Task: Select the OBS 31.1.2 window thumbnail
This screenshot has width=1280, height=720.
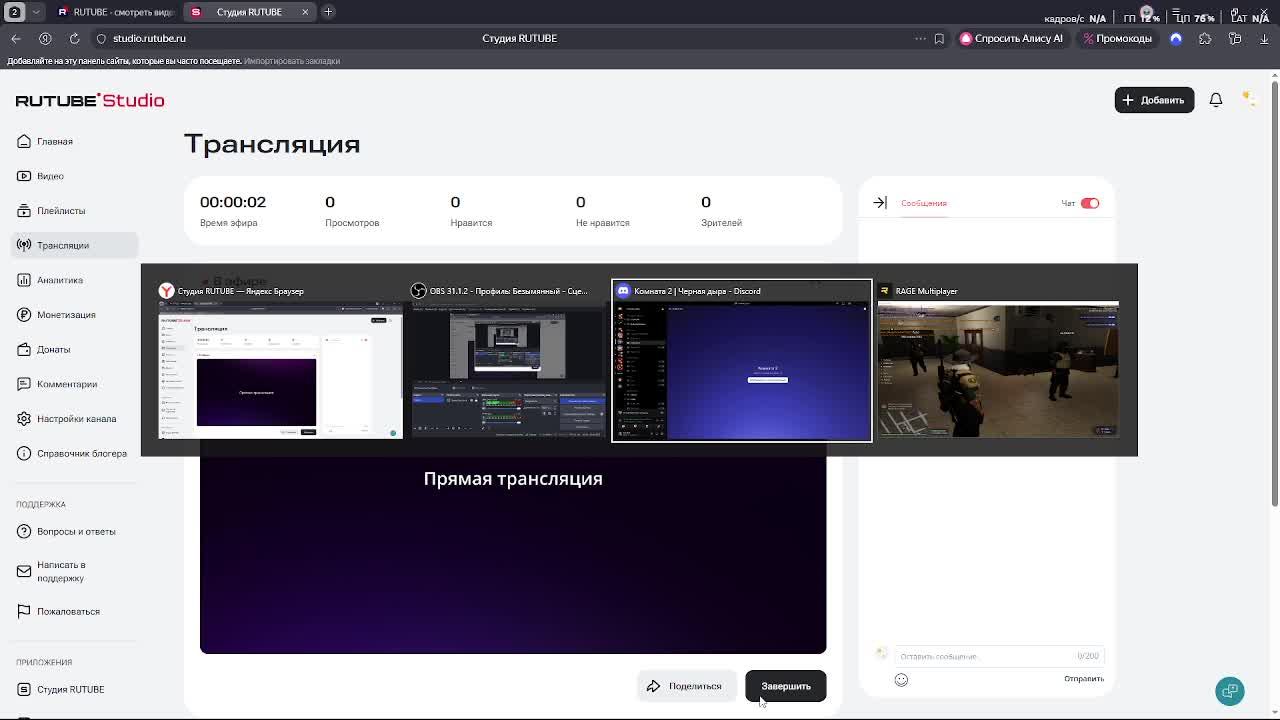Action: point(508,361)
